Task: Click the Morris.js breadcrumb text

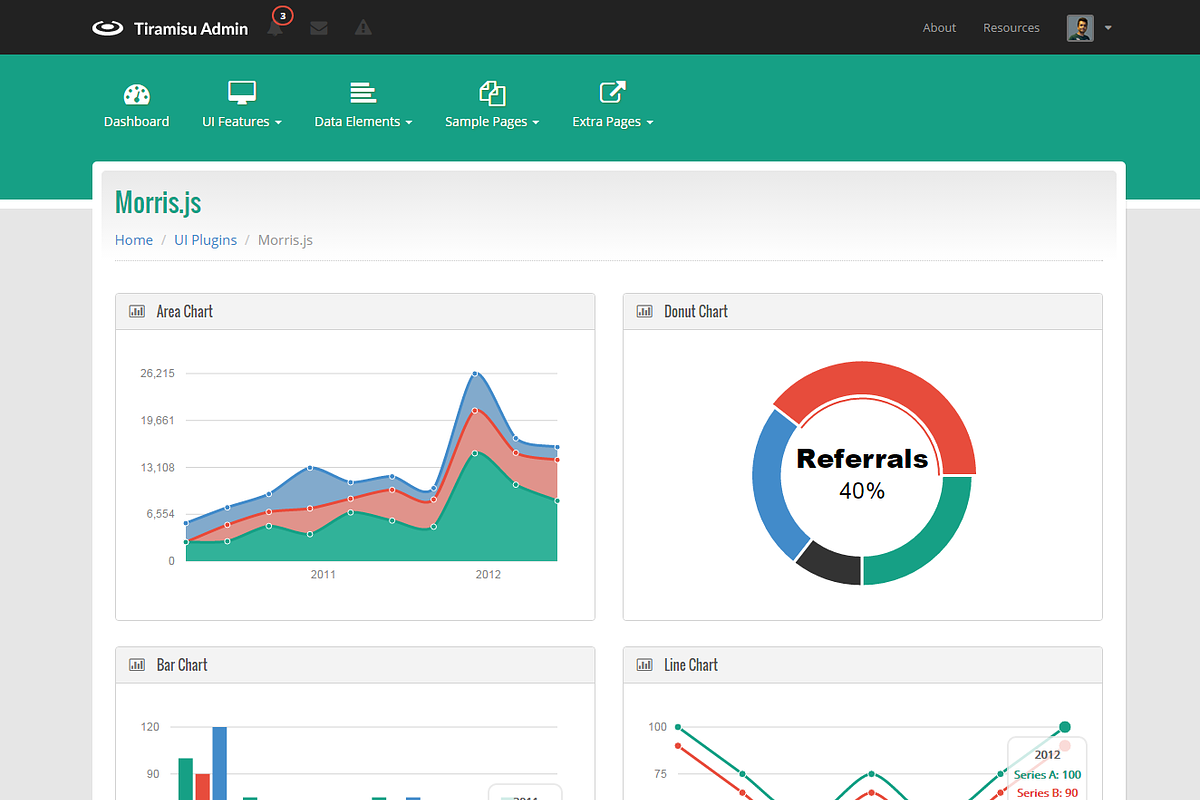Action: pyautogui.click(x=285, y=240)
